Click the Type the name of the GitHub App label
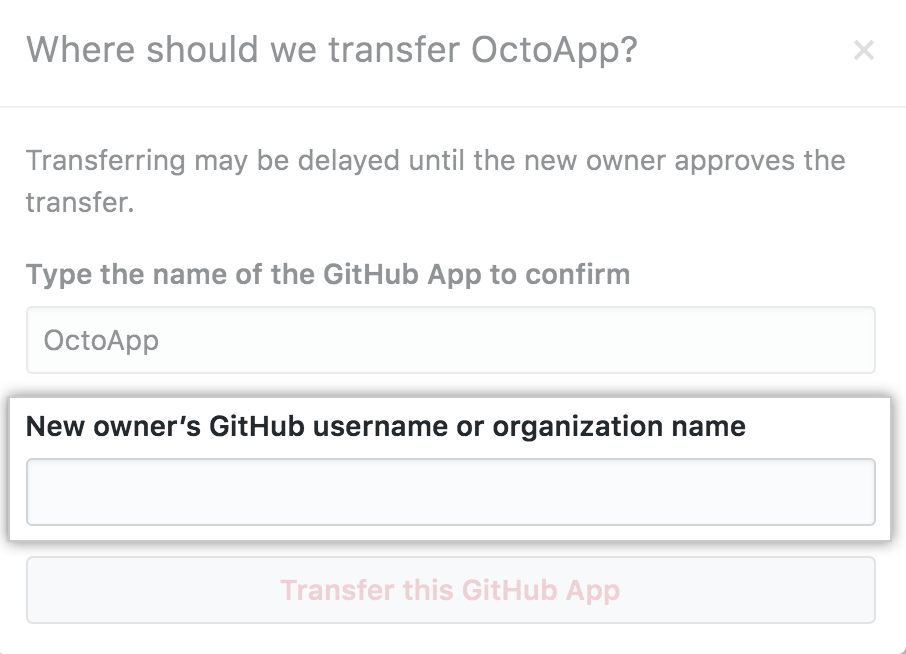Viewport: 906px width, 654px height. point(329,274)
